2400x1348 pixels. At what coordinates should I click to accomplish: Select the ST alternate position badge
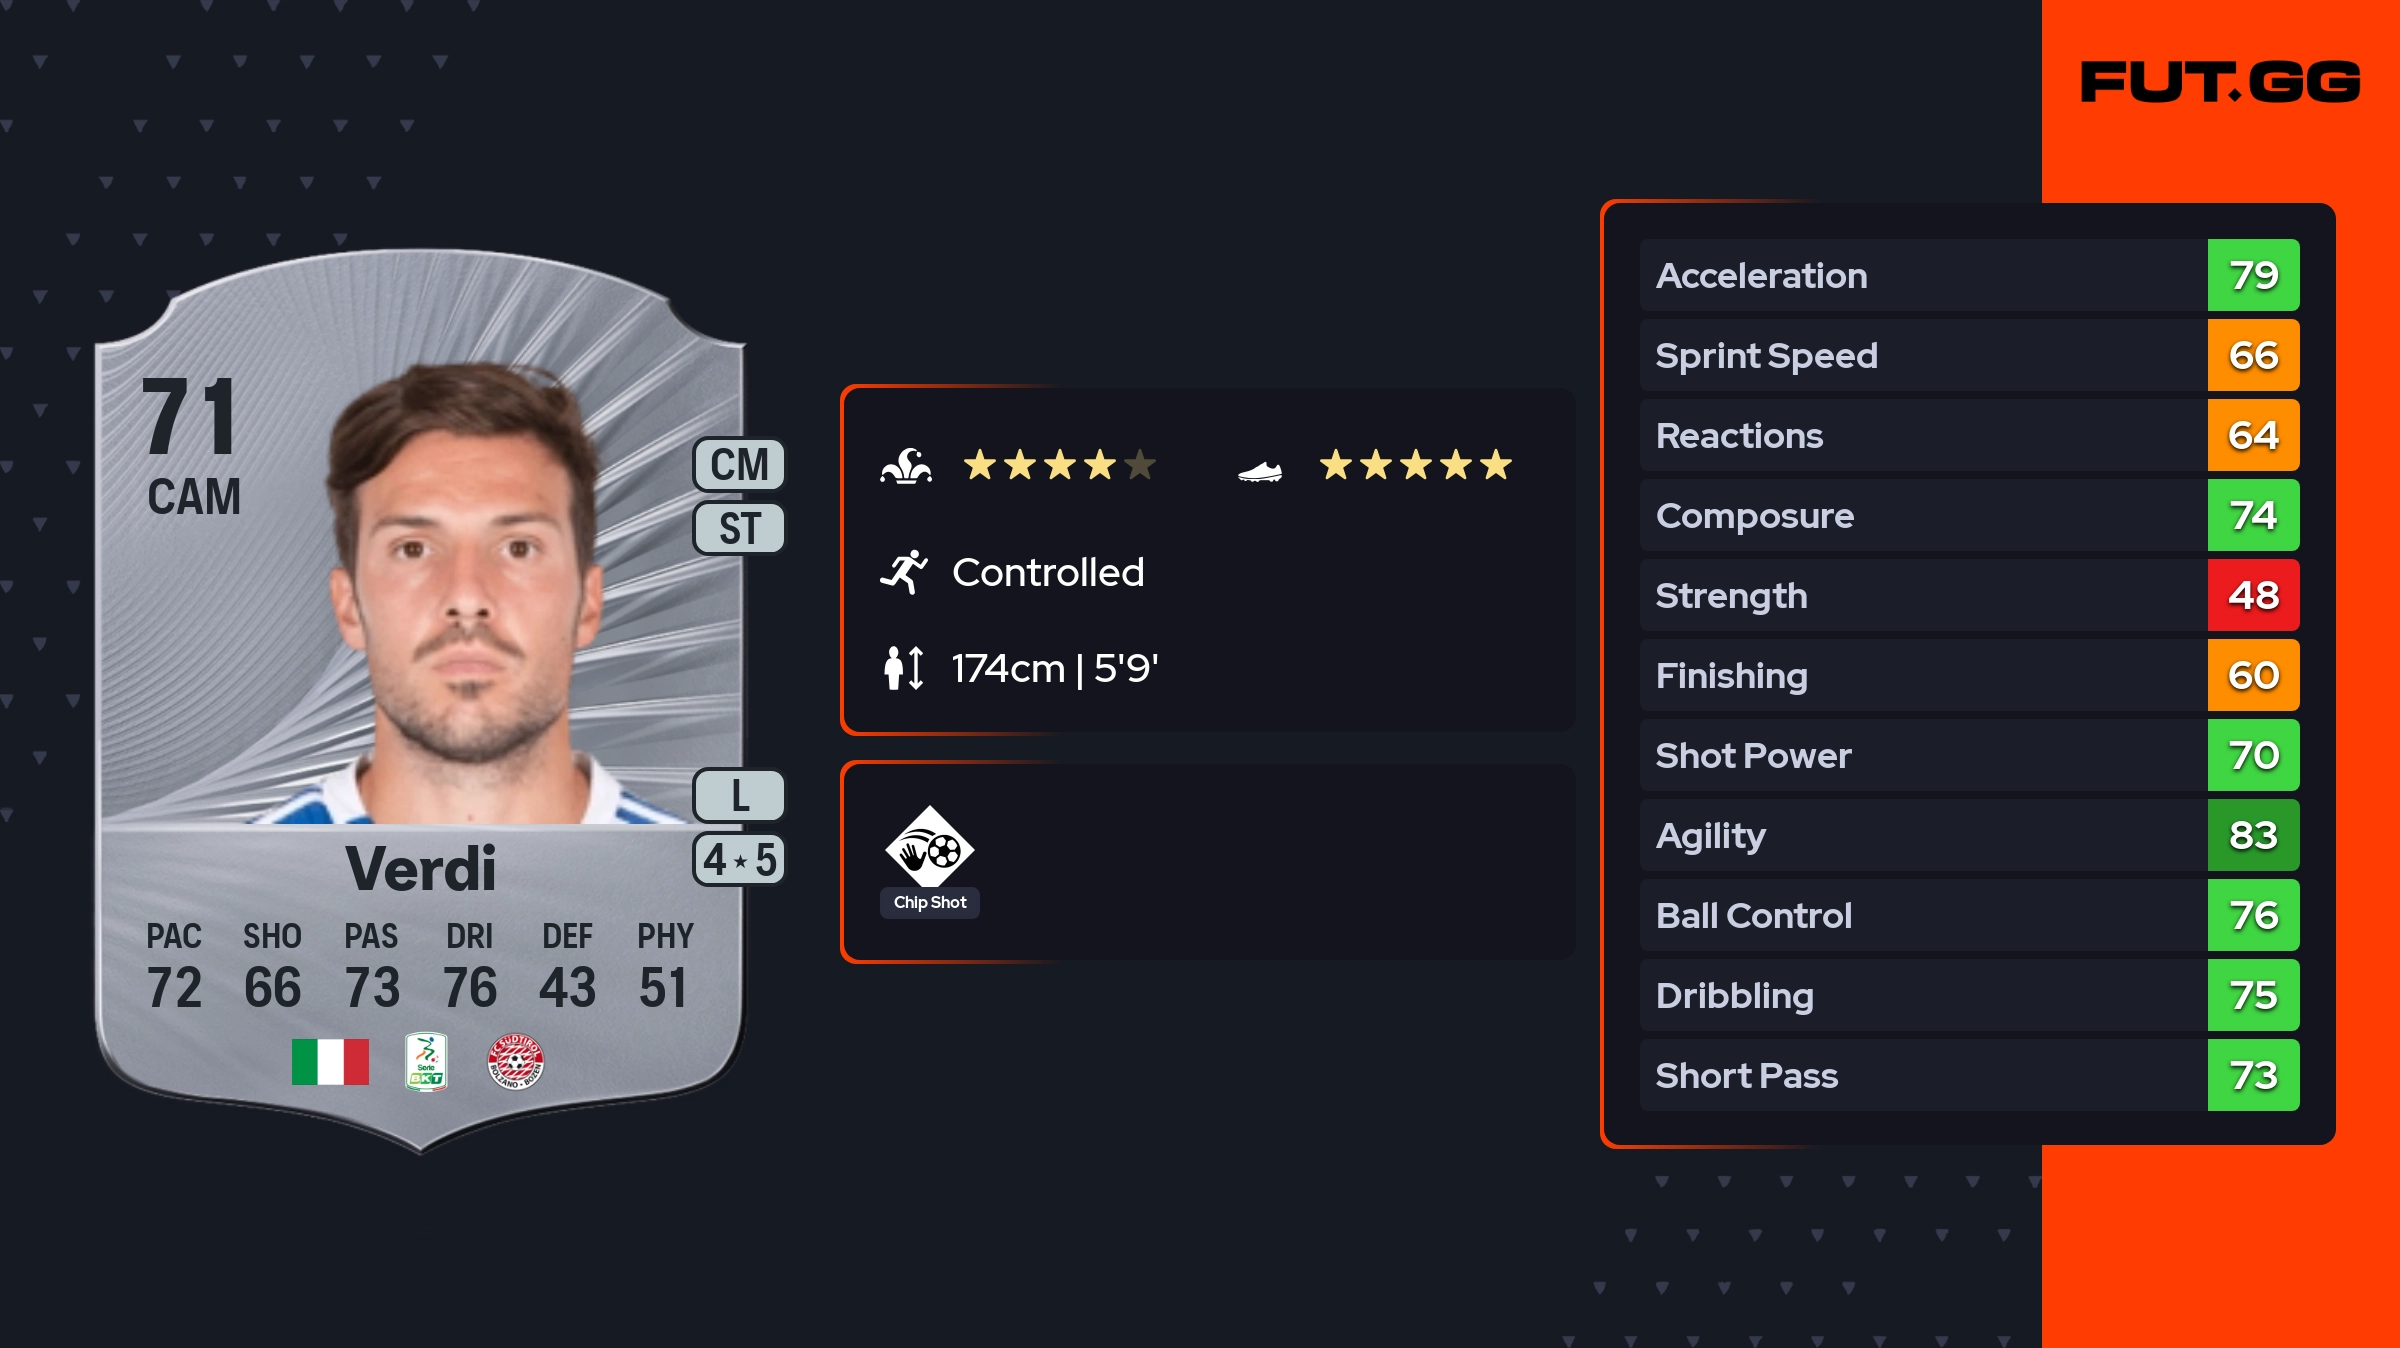(x=739, y=528)
